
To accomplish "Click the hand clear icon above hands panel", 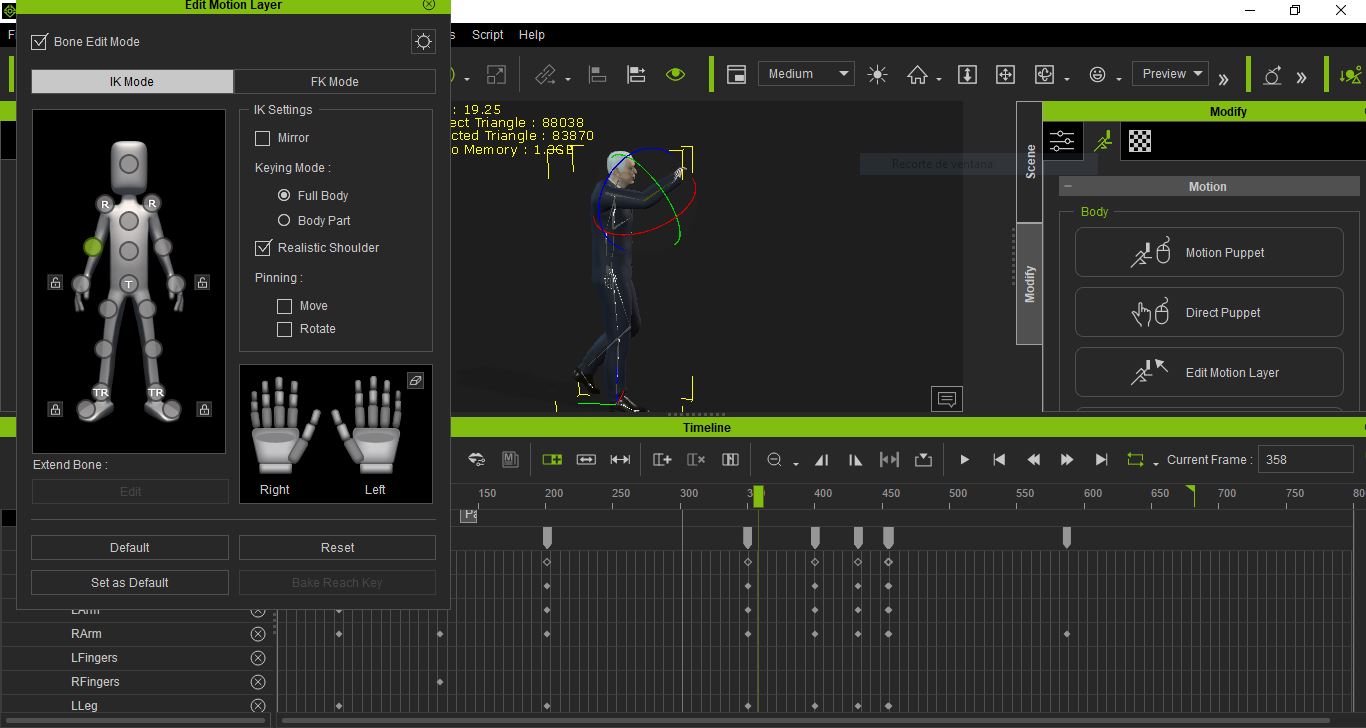I will (416, 380).
